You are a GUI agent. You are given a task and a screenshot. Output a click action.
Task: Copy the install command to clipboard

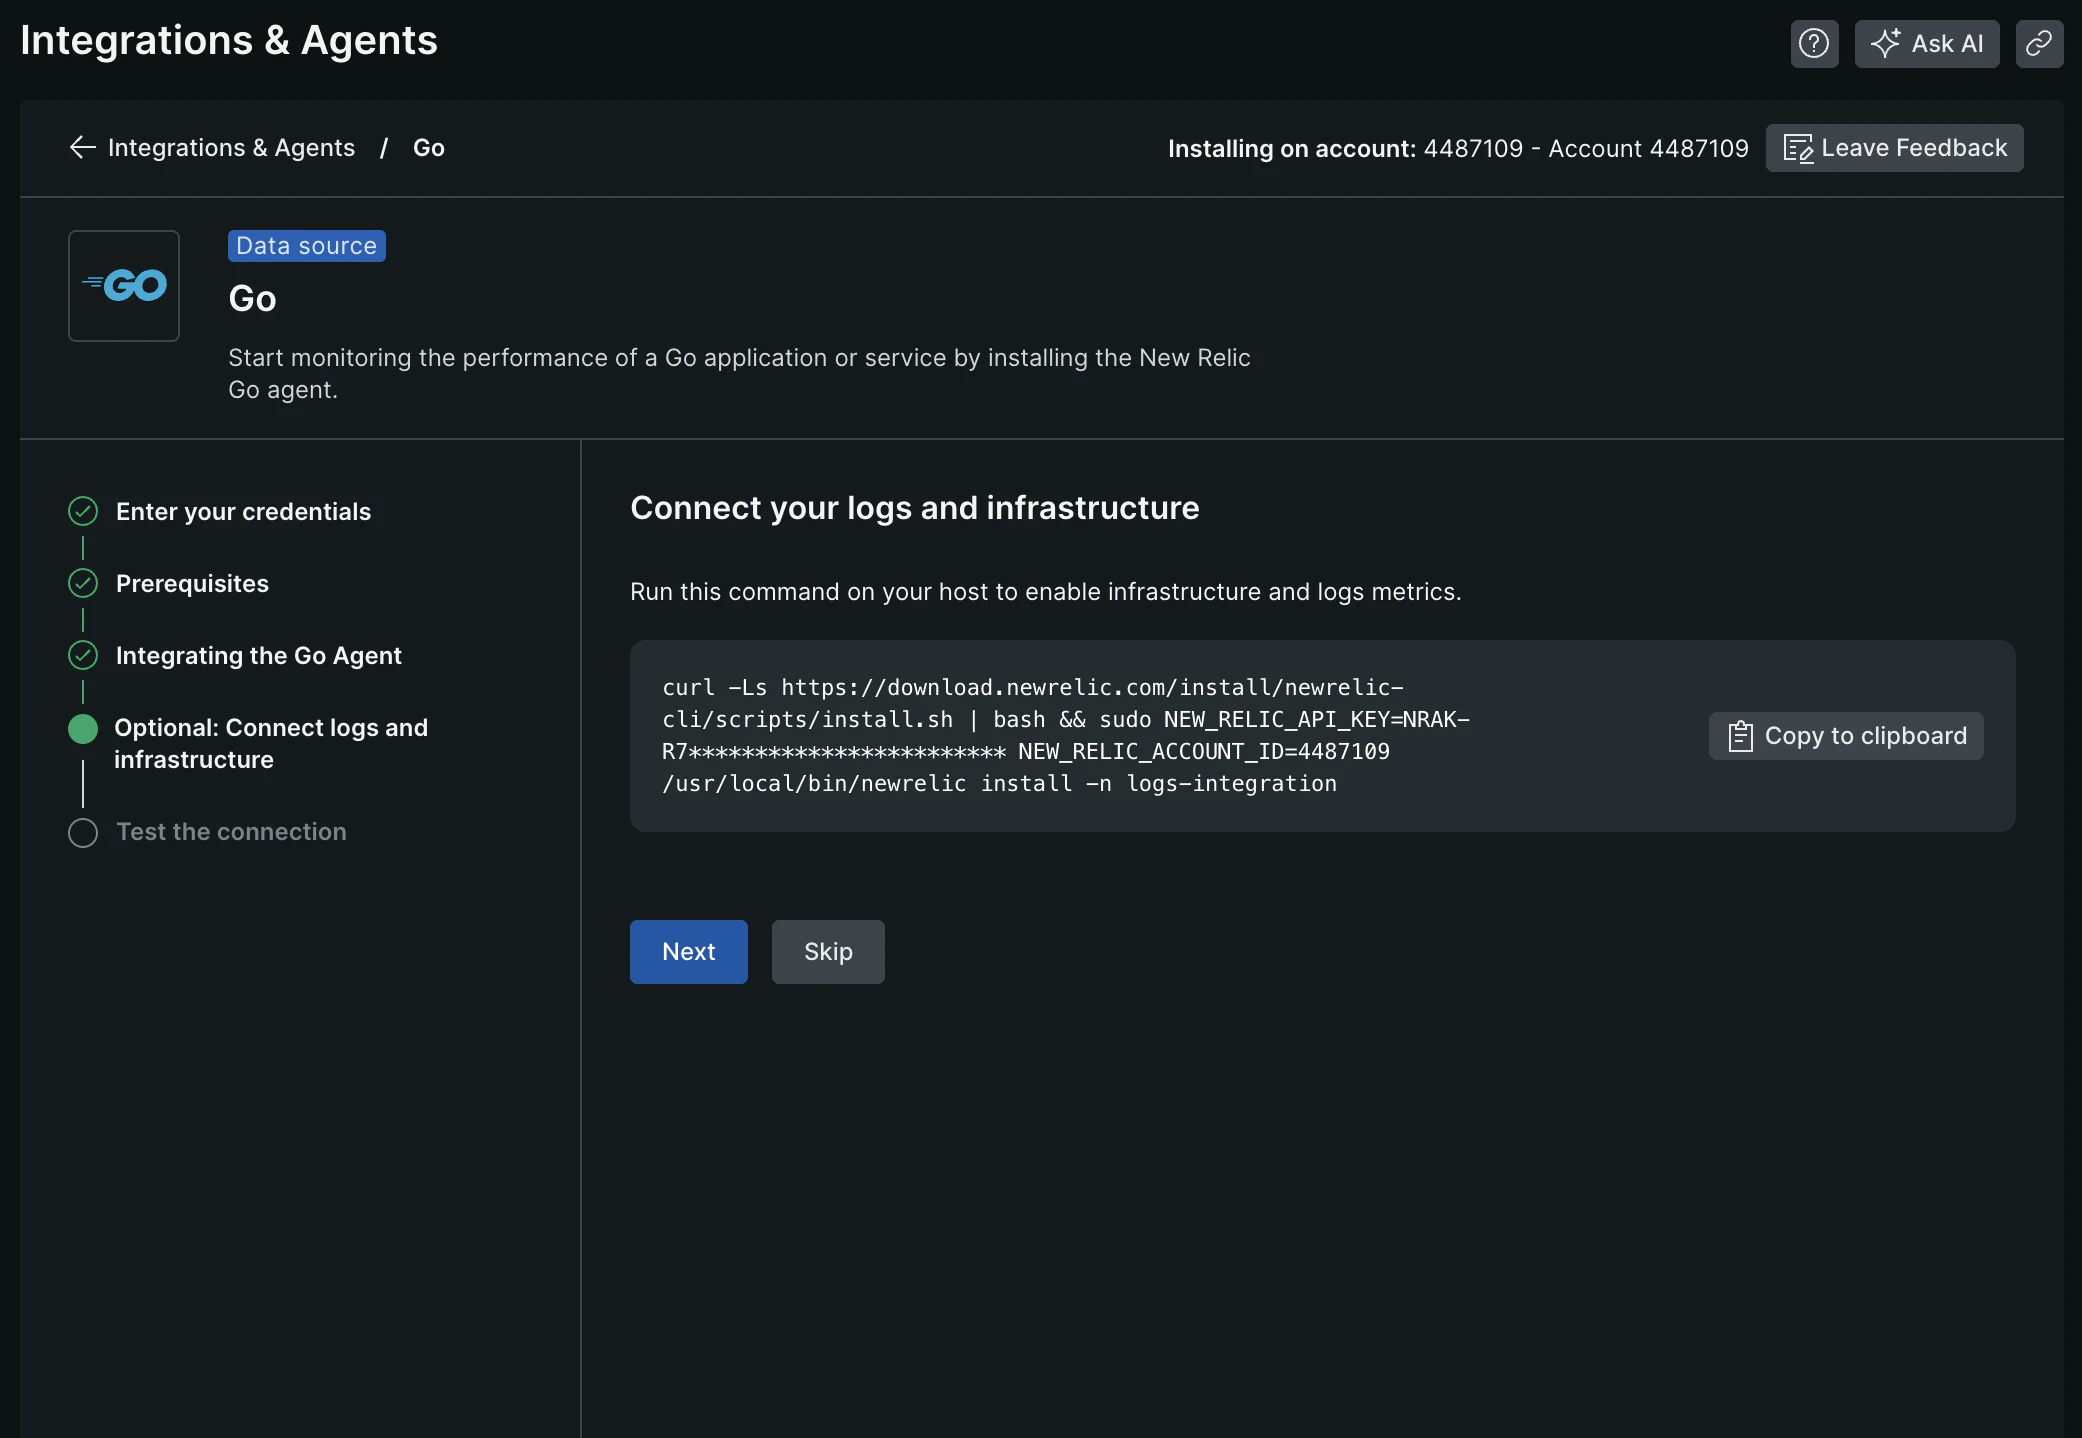[x=1846, y=736]
